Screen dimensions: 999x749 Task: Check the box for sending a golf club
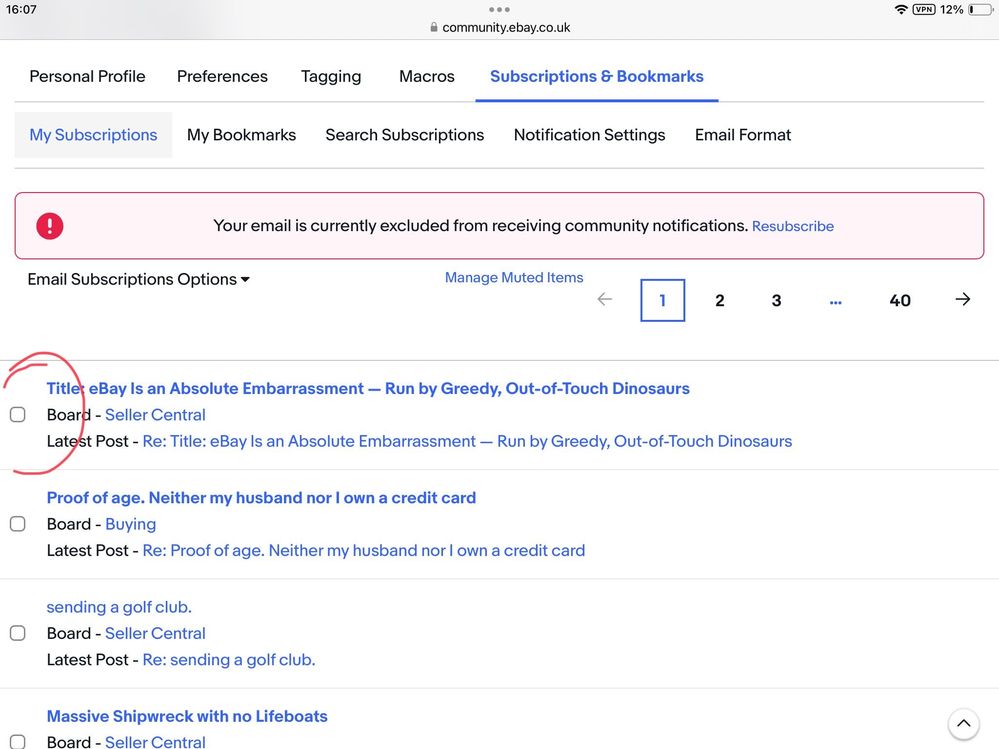tap(18, 633)
